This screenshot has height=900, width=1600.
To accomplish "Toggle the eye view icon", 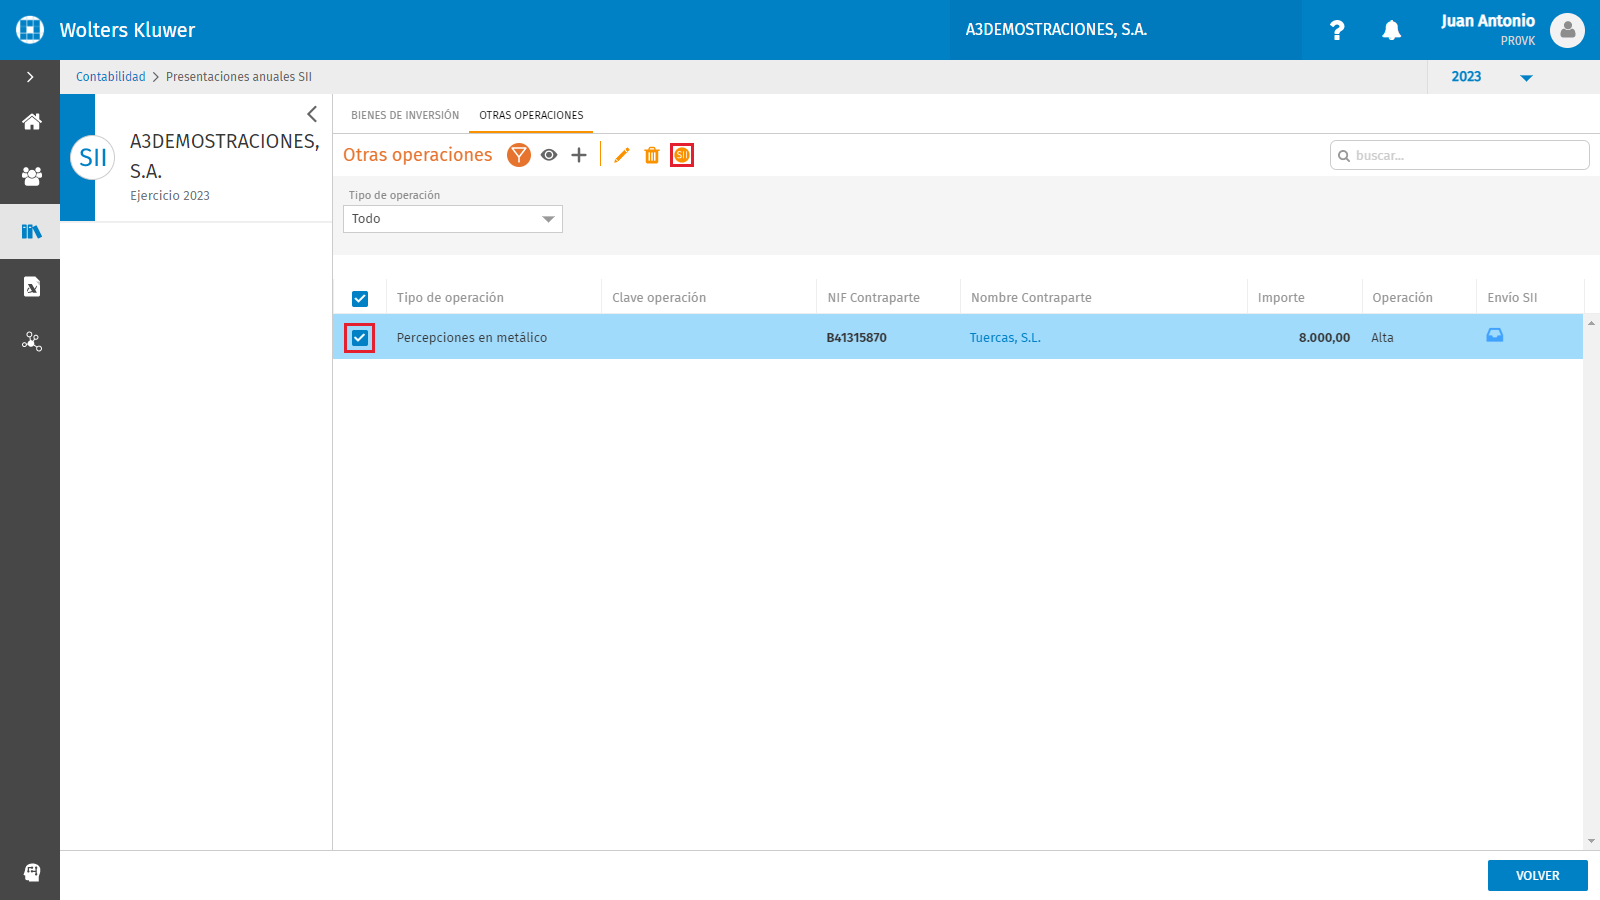I will tap(549, 155).
